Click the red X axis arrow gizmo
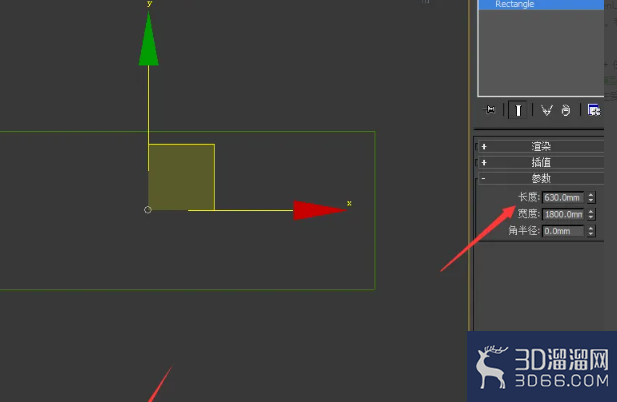 point(320,210)
